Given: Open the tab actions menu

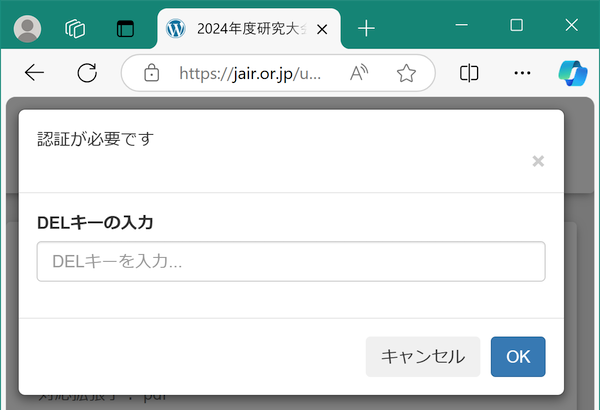Looking at the screenshot, I should click(125, 29).
